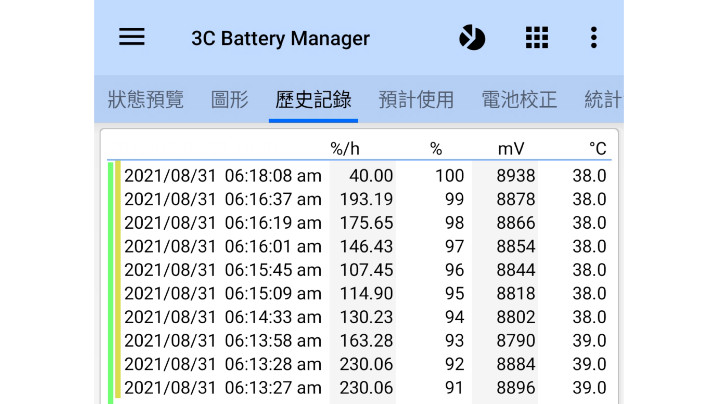Click the 8938 mV value

pos(516,175)
